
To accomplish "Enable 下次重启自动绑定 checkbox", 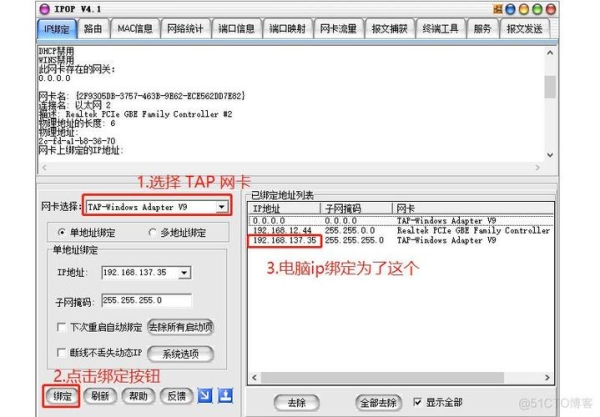I will [61, 327].
